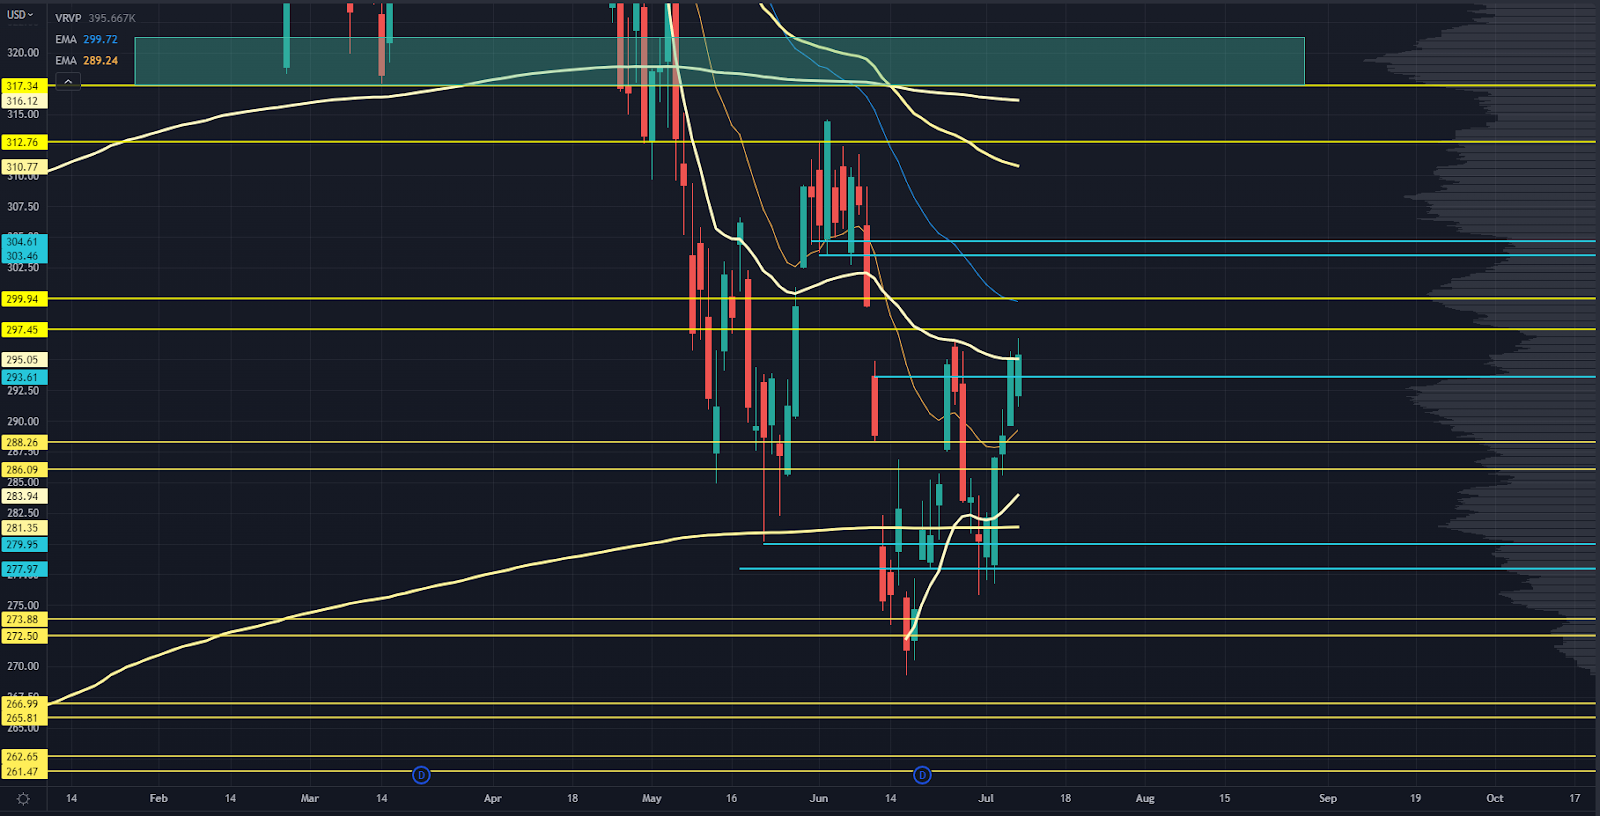This screenshot has height=816, width=1600.
Task: Click the dividend D marker in June
Action: click(922, 775)
